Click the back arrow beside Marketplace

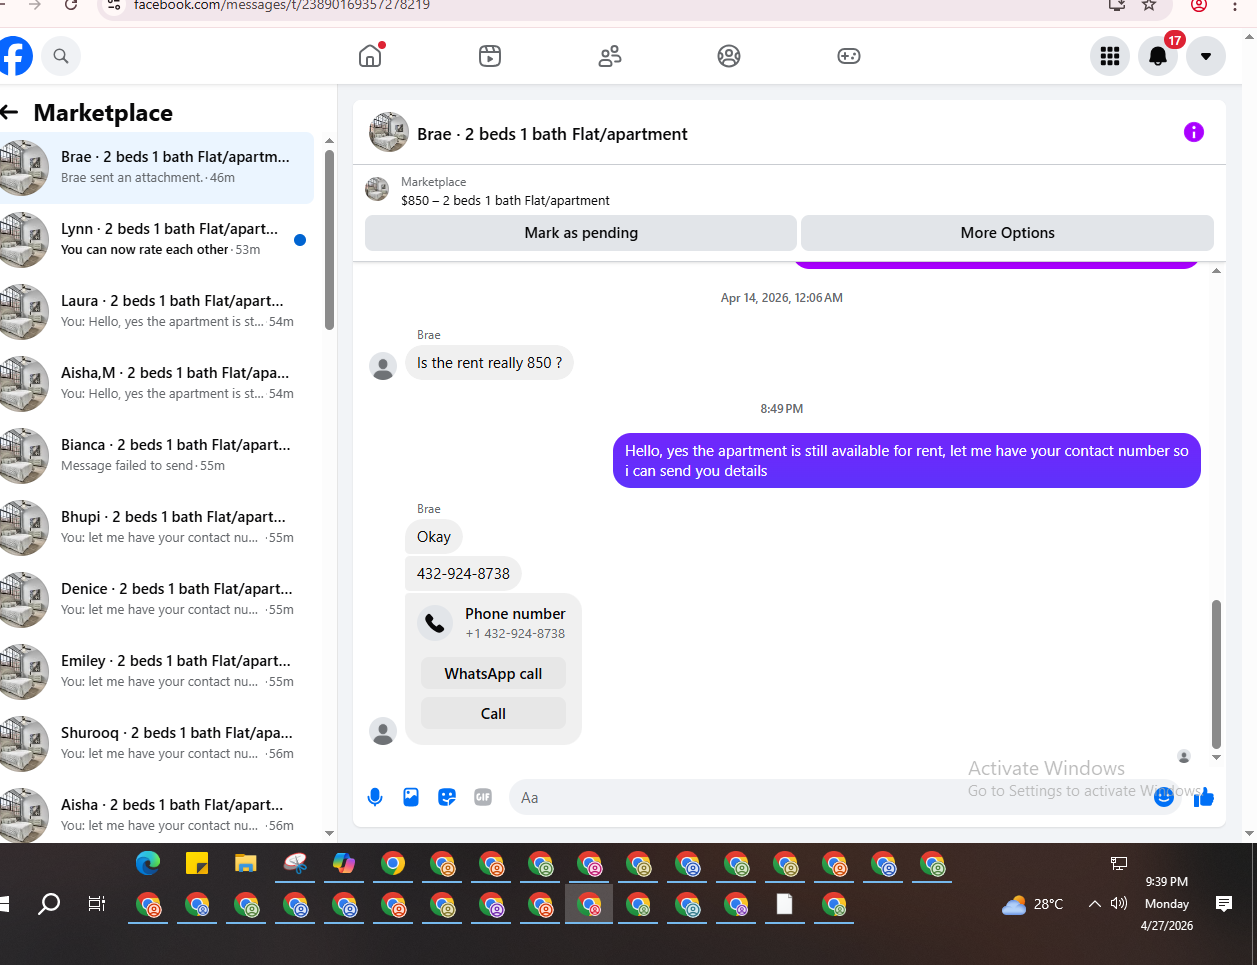10,112
